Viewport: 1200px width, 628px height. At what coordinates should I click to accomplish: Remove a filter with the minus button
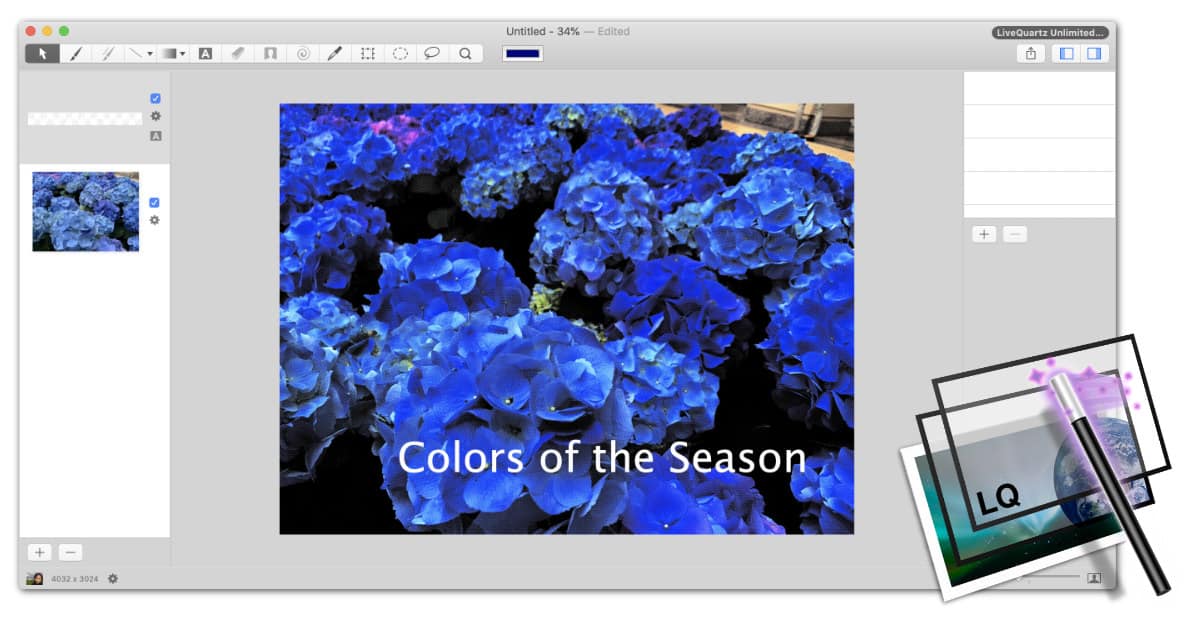tap(1014, 234)
